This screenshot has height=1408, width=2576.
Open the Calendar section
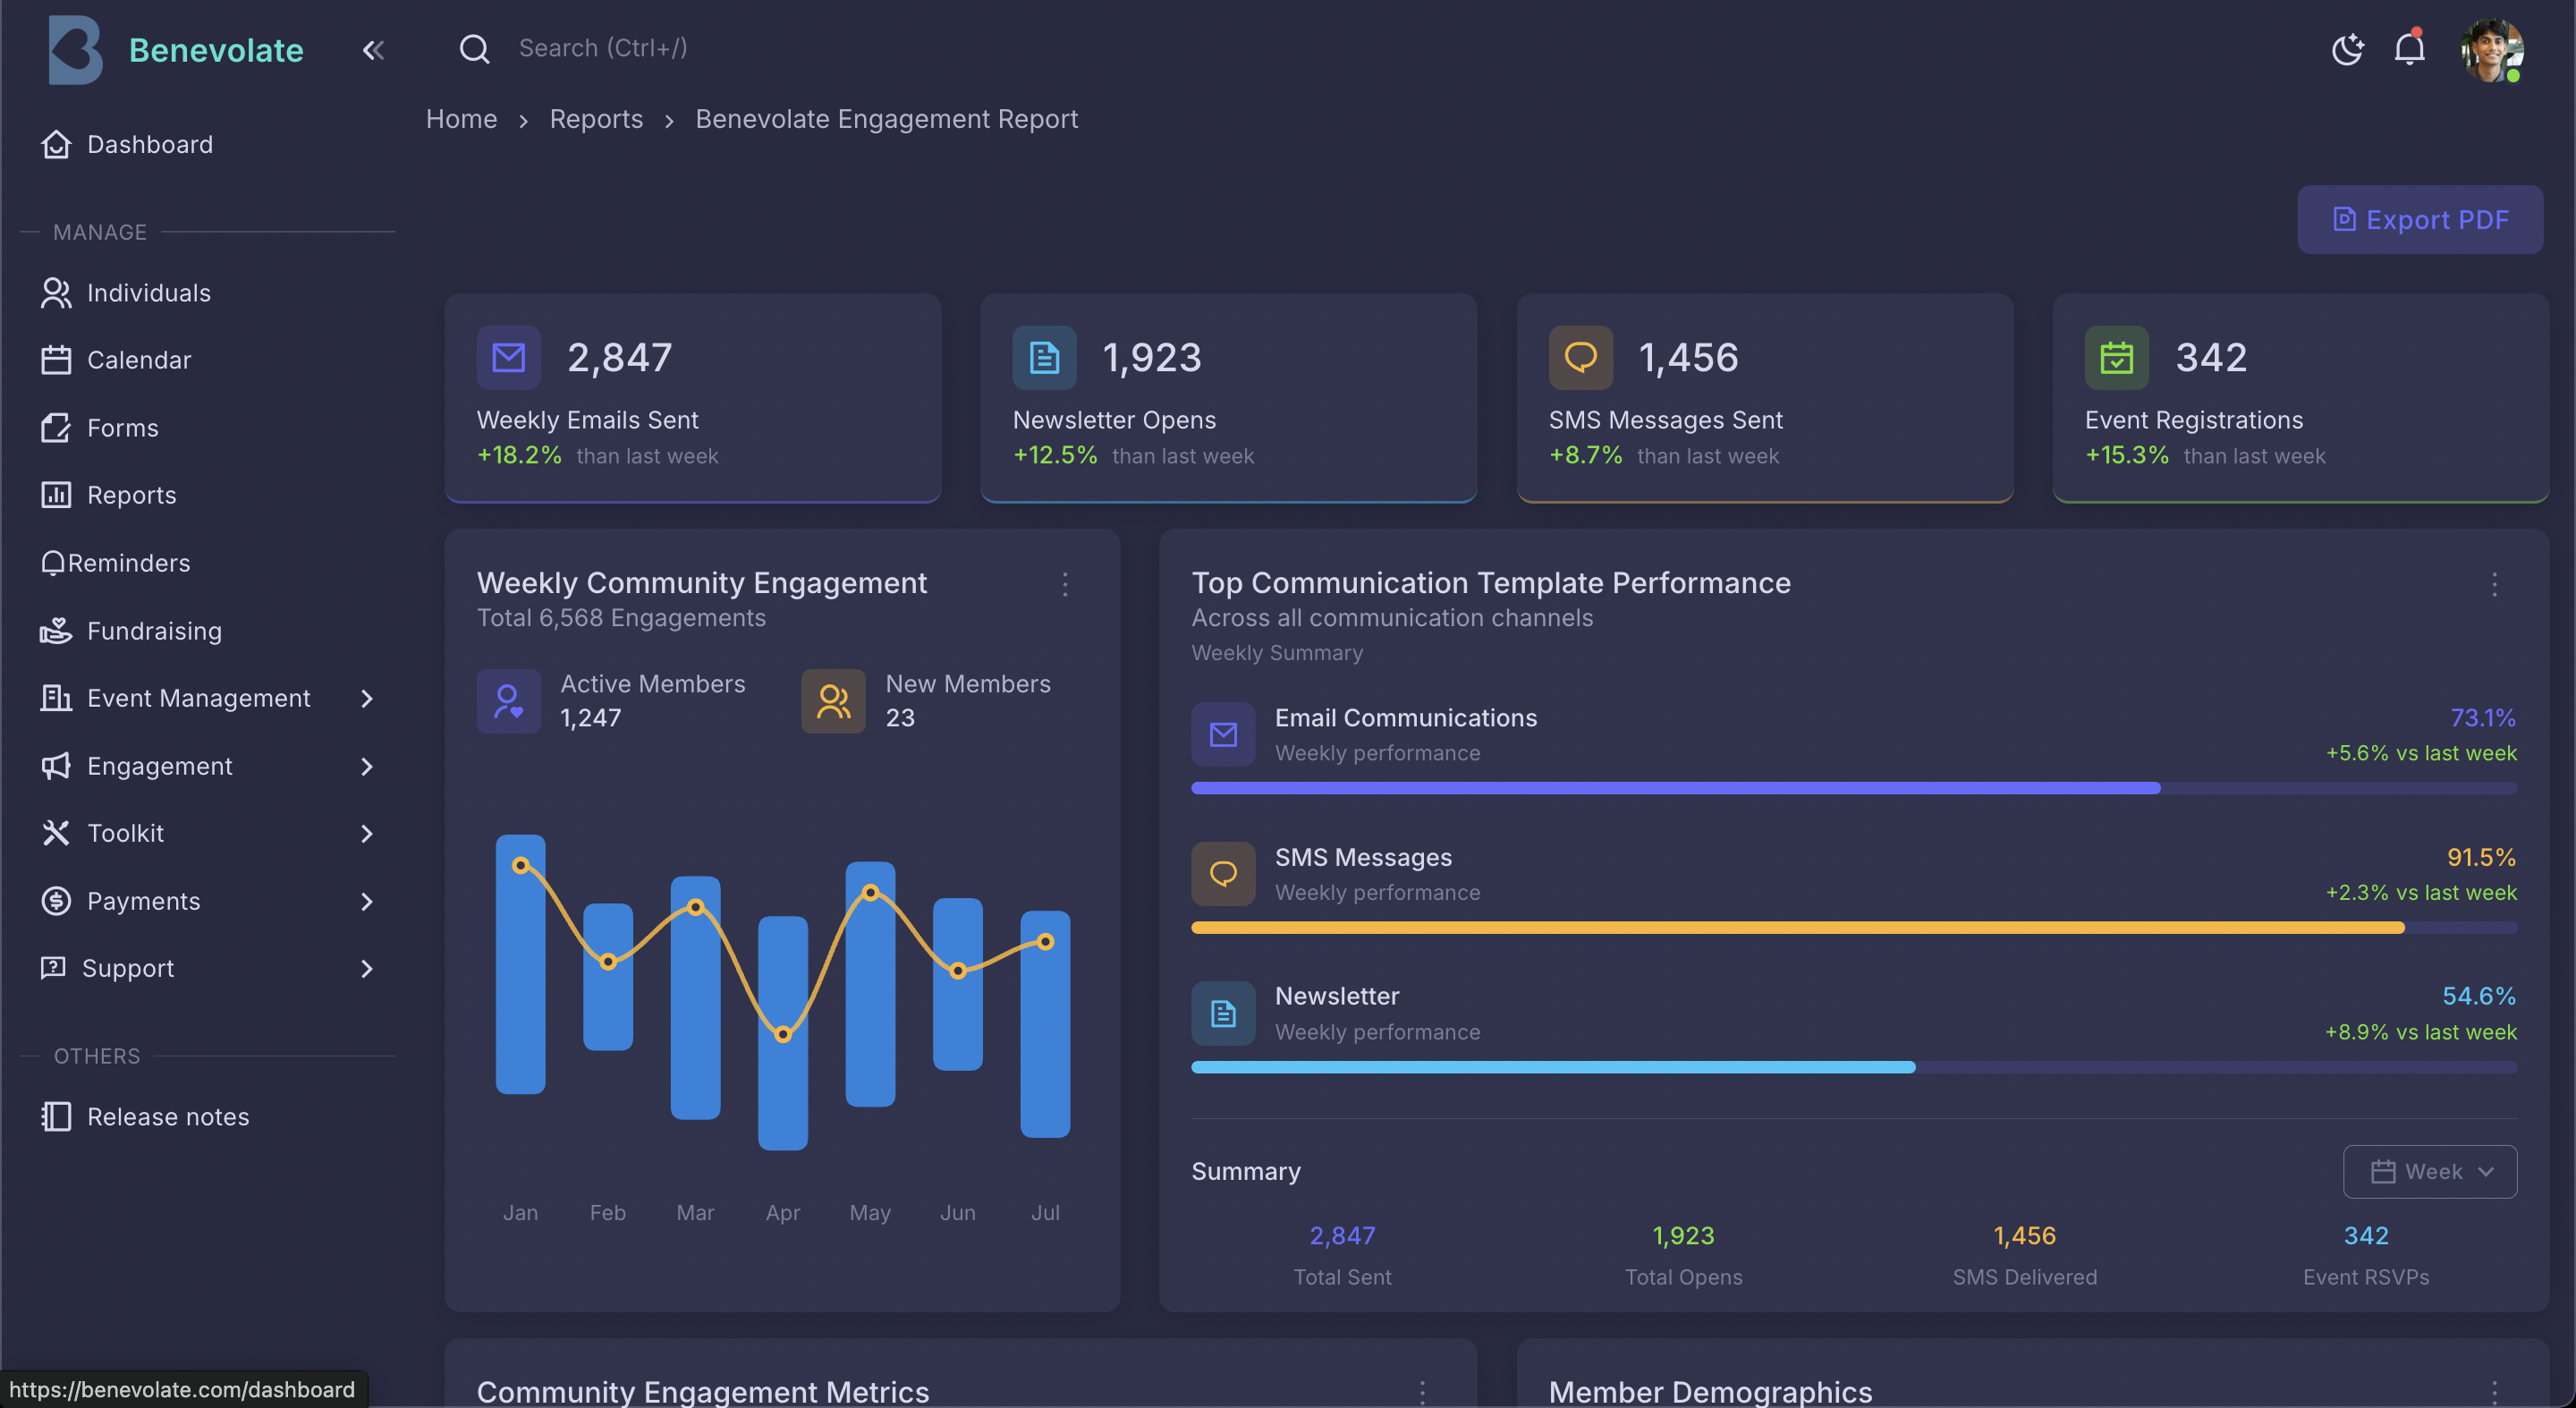[x=139, y=360]
